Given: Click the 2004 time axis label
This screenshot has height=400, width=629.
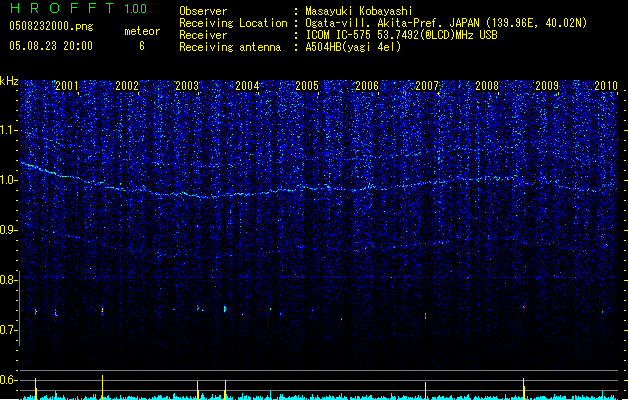Looking at the screenshot, I should [x=247, y=85].
